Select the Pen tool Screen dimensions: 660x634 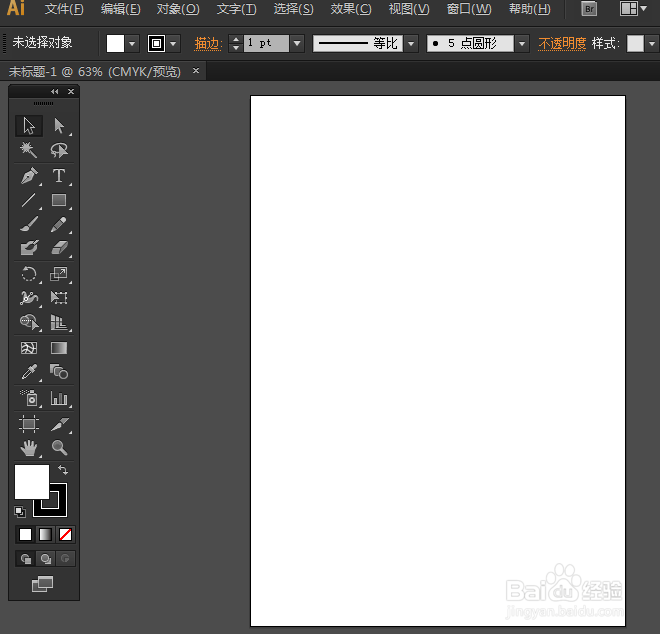[29, 176]
